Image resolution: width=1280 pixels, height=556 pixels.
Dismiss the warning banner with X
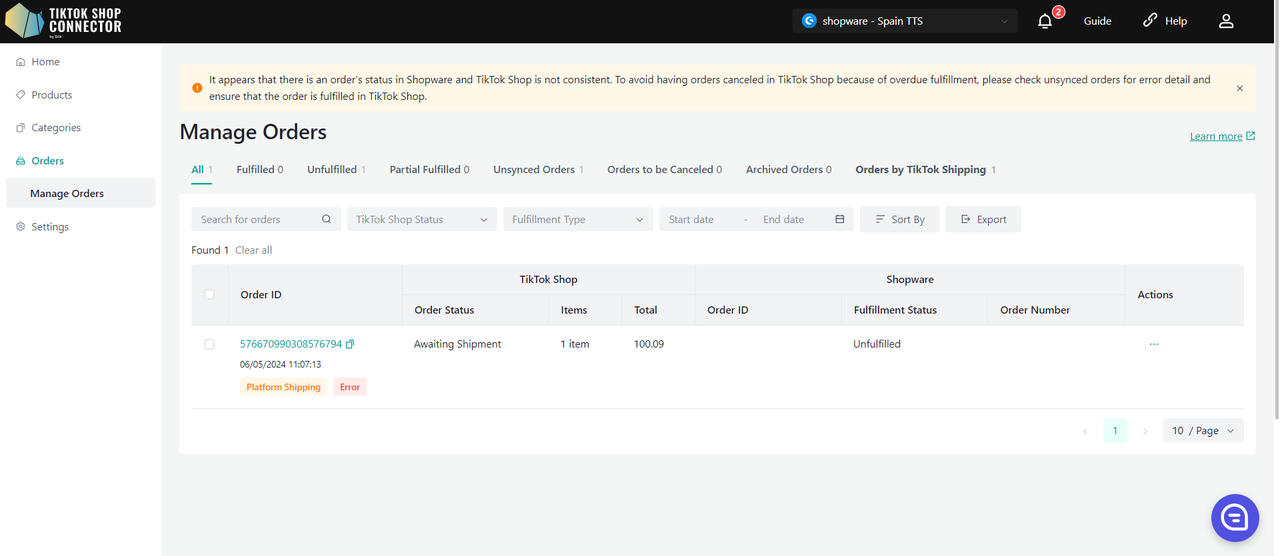[x=1240, y=88]
